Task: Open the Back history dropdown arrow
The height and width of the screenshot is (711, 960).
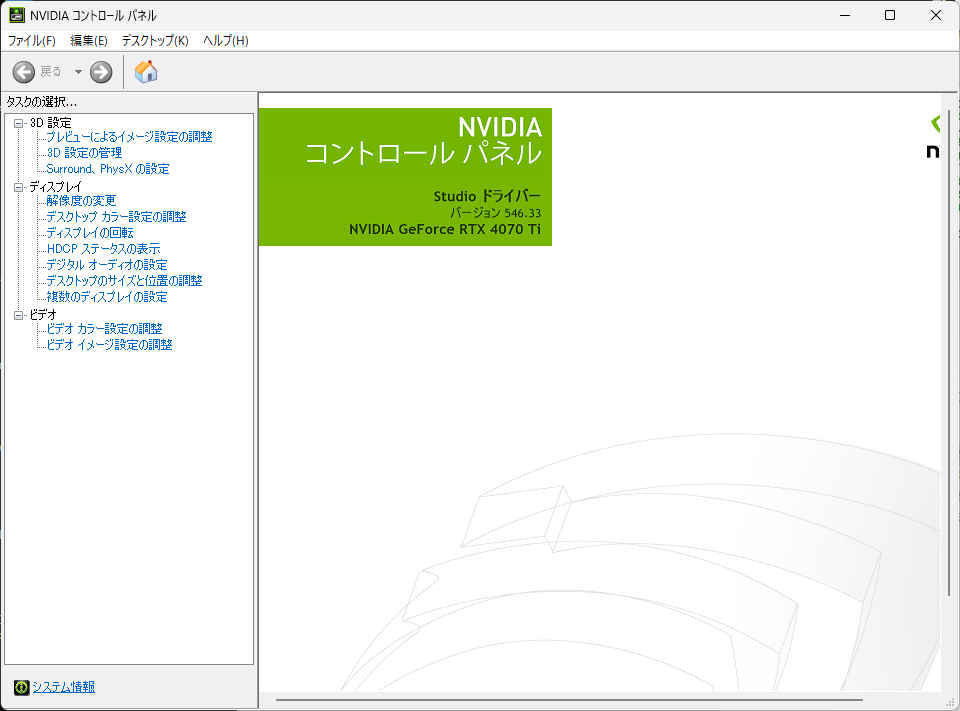Action: coord(78,72)
